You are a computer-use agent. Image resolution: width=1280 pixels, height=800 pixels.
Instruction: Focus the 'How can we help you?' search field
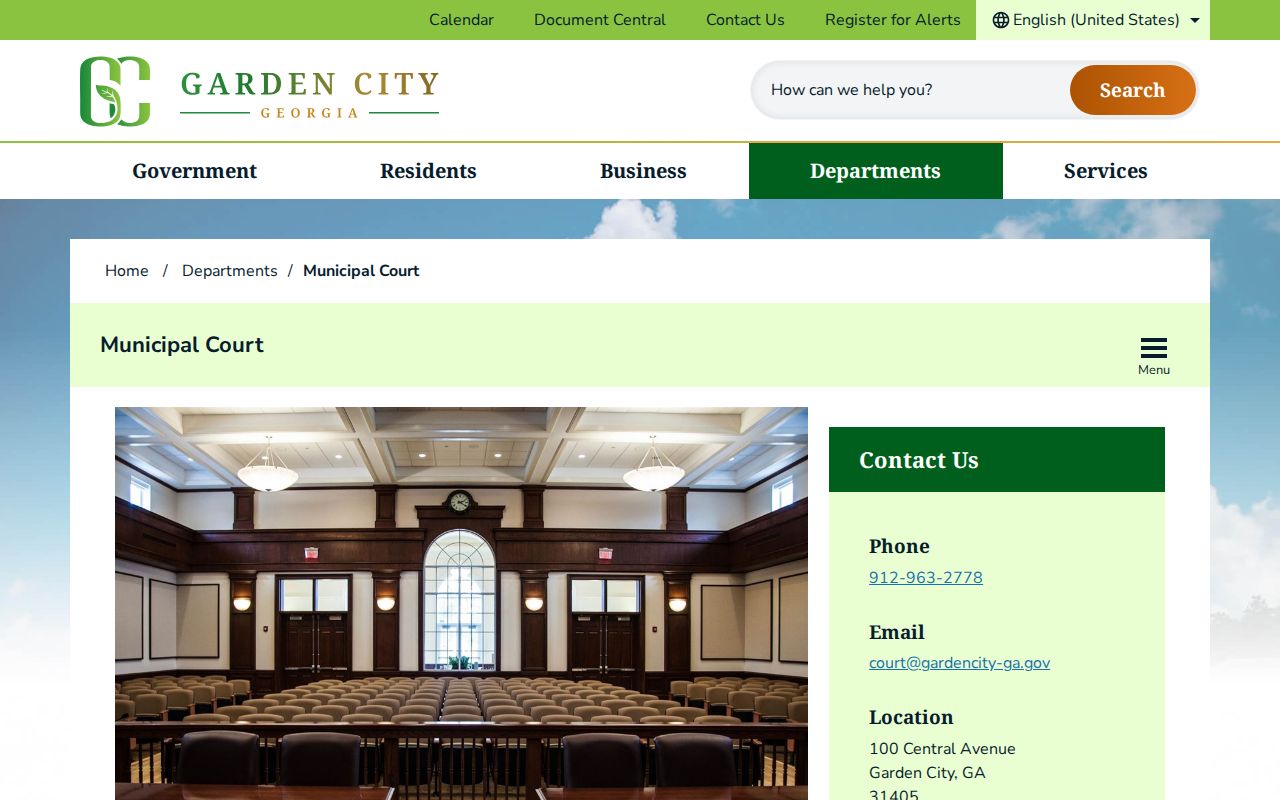(x=910, y=90)
